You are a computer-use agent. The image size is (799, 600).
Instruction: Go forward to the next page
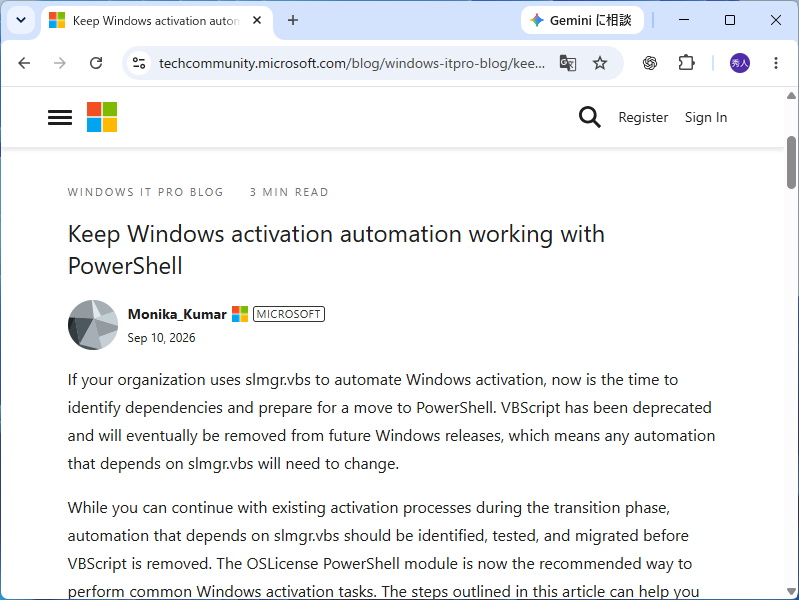coord(60,63)
